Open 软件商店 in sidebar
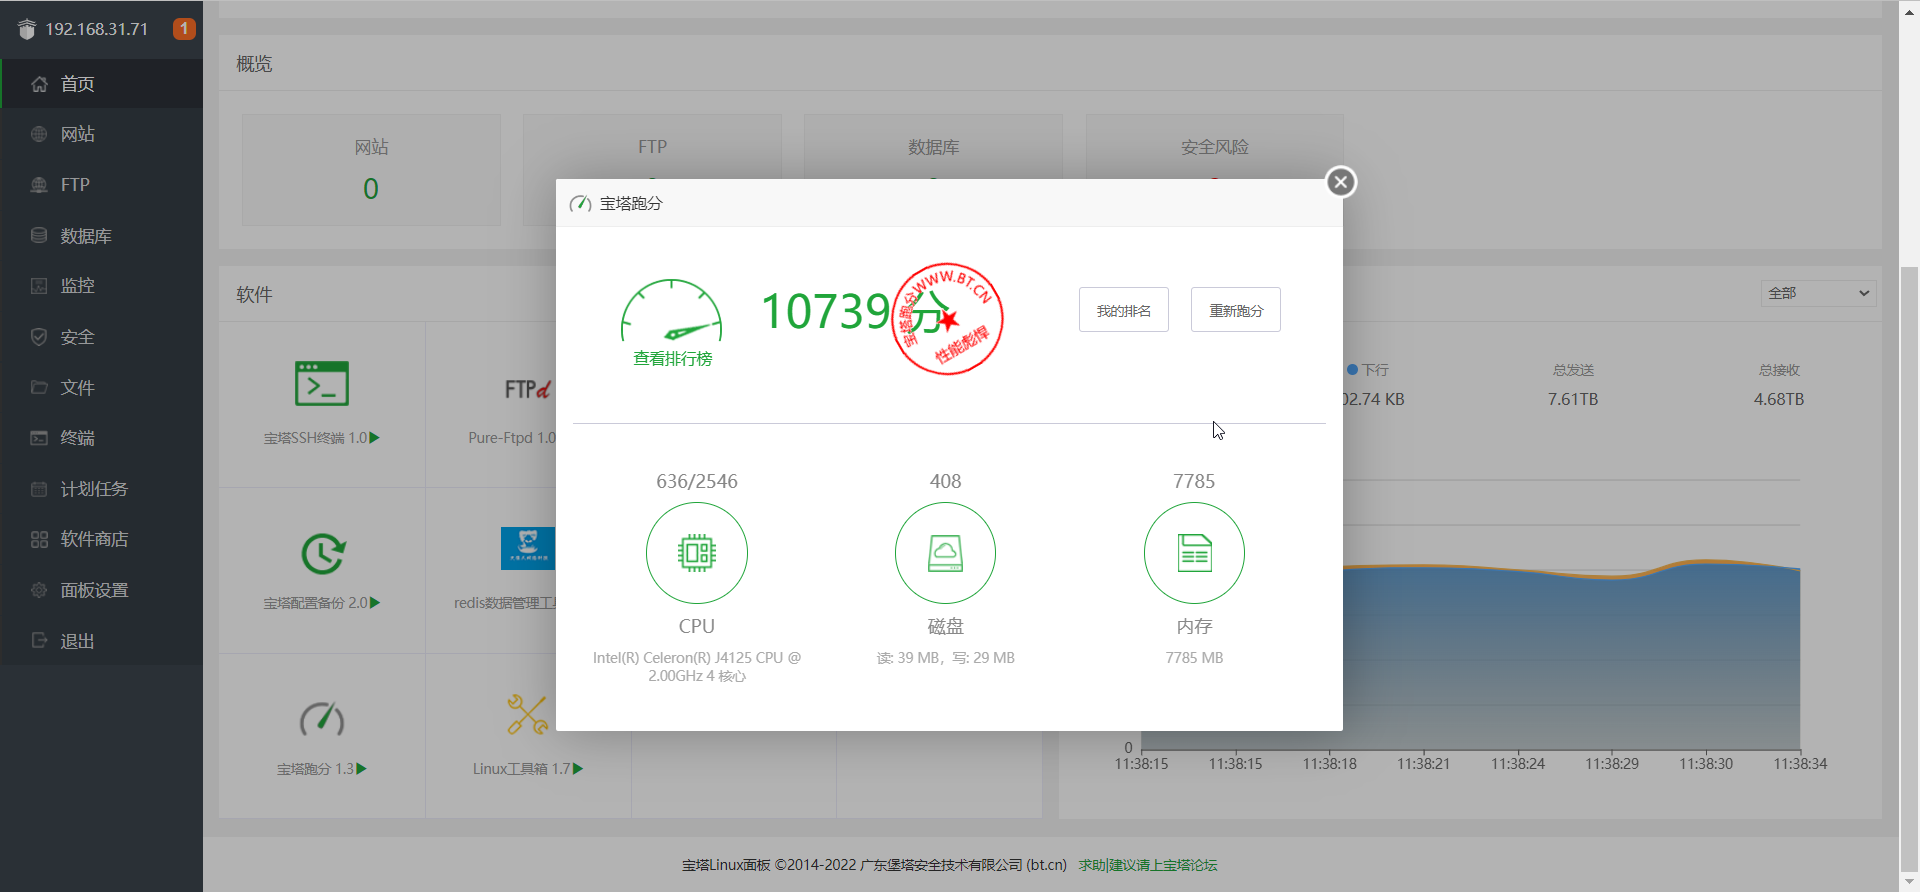1920x892 pixels. click(102, 539)
